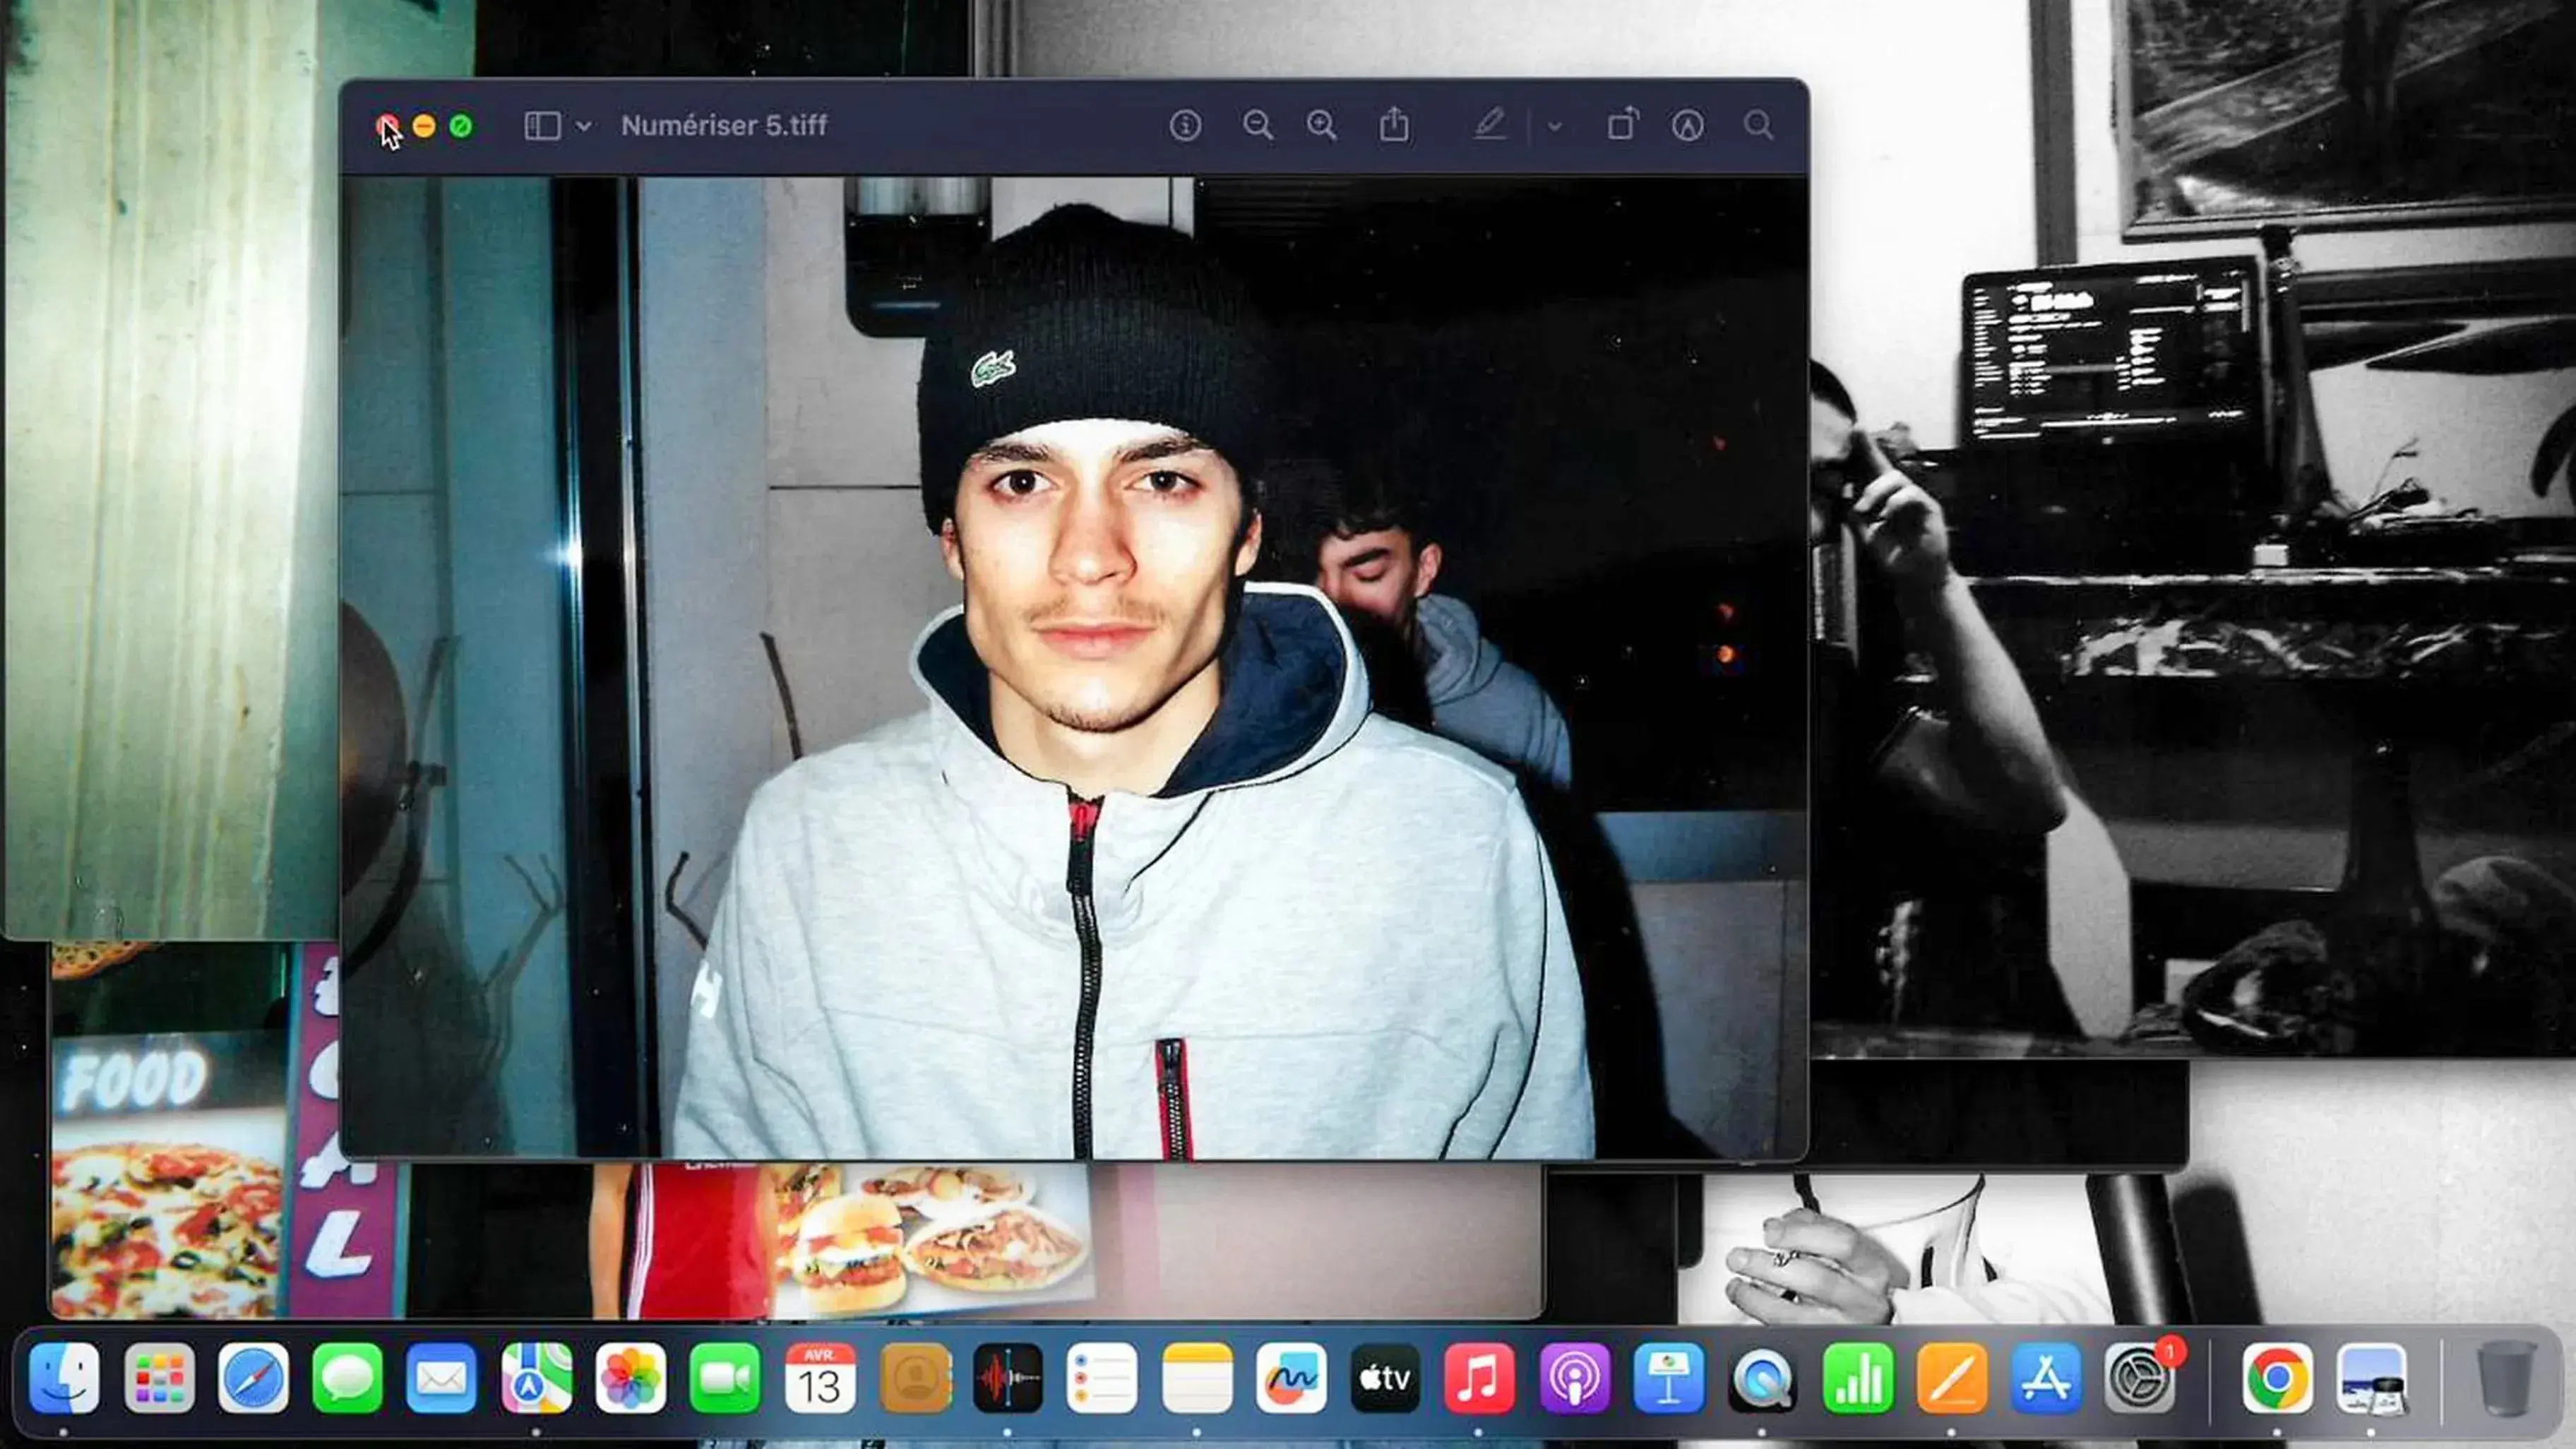Click the zoom in magnifier

1321,126
